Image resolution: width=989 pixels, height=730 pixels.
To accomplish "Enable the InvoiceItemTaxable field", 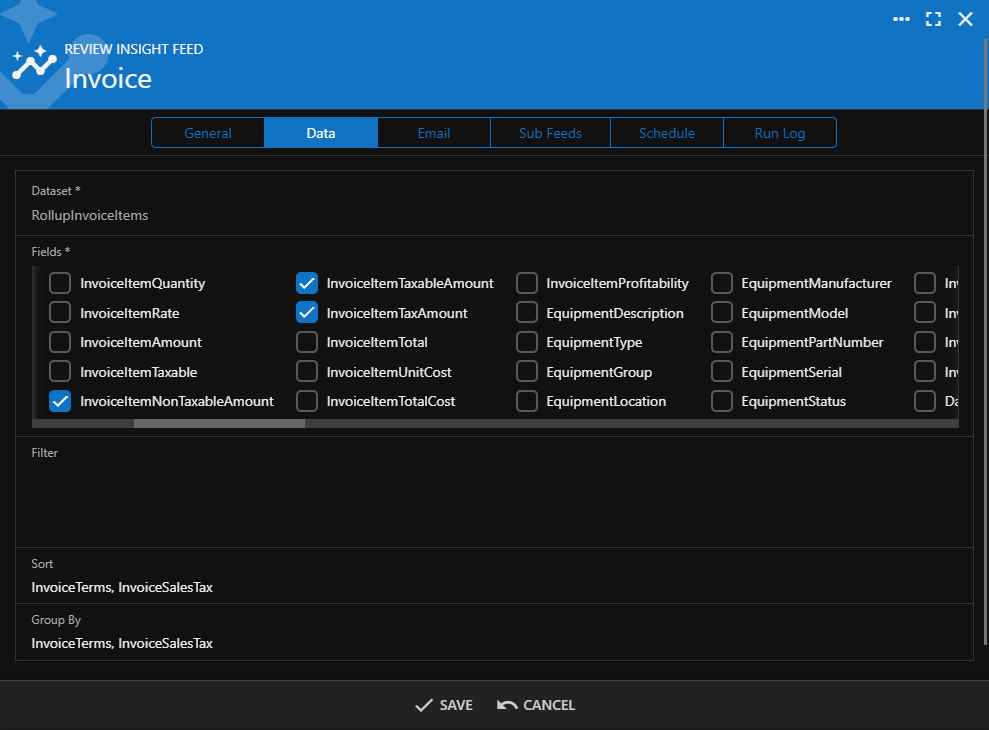I will [x=60, y=372].
